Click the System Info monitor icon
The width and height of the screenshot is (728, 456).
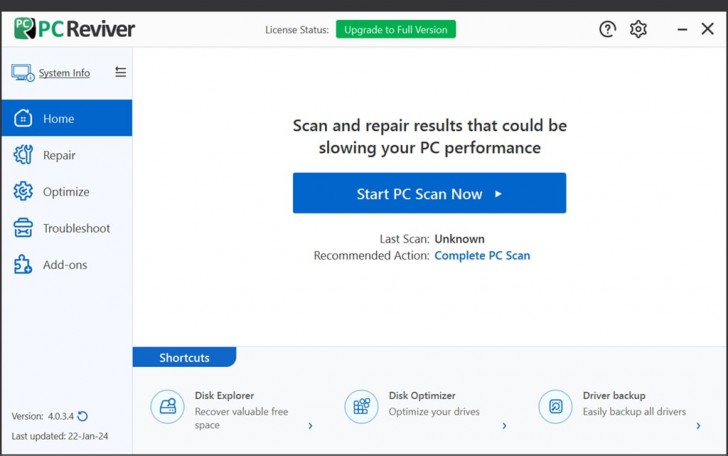click(22, 73)
